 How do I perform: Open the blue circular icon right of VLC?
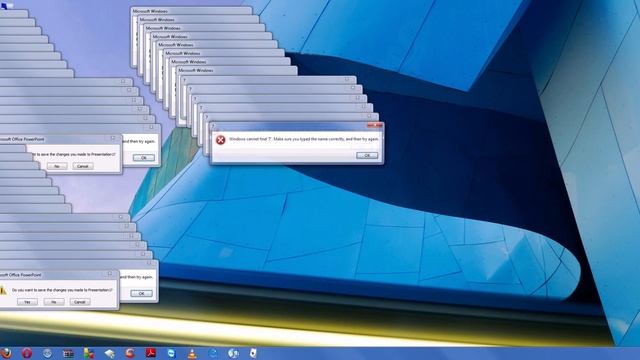pos(213,353)
